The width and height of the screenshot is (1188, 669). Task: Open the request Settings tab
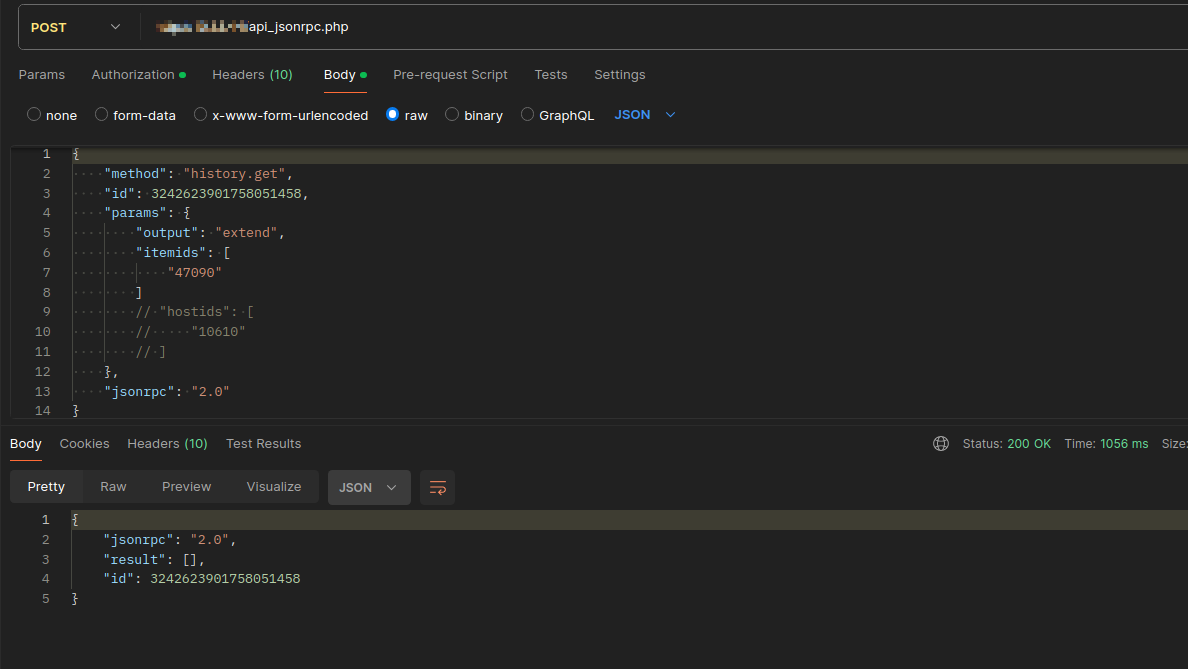tap(619, 75)
